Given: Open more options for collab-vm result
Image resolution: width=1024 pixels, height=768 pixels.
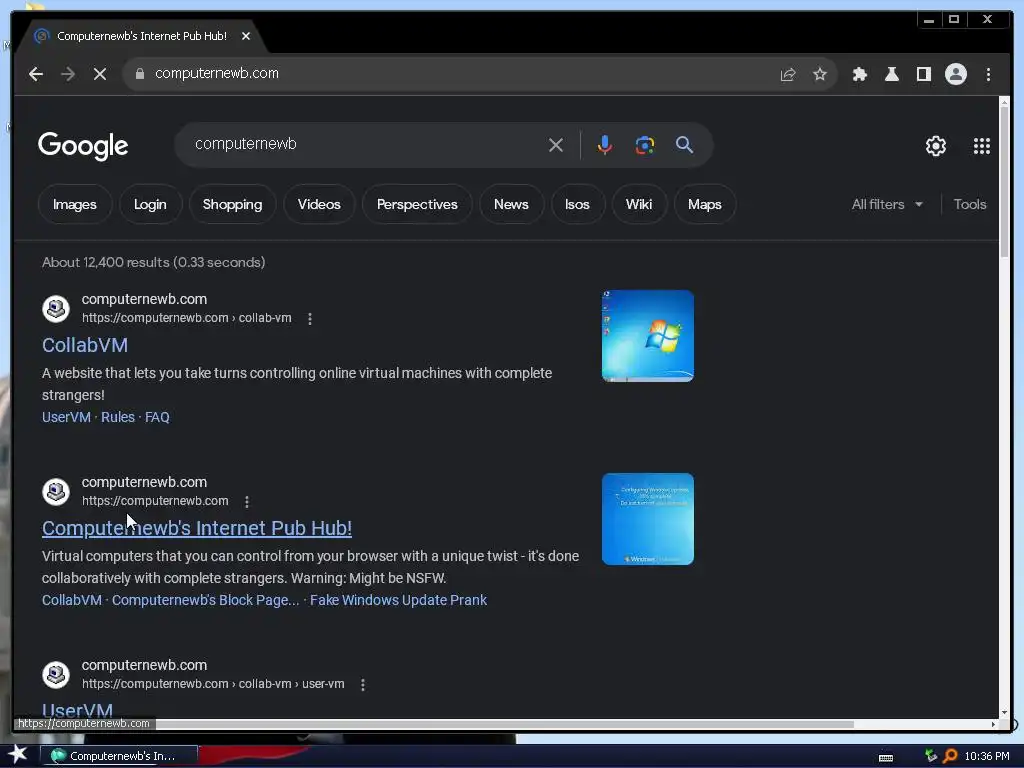Looking at the screenshot, I should [x=310, y=319].
